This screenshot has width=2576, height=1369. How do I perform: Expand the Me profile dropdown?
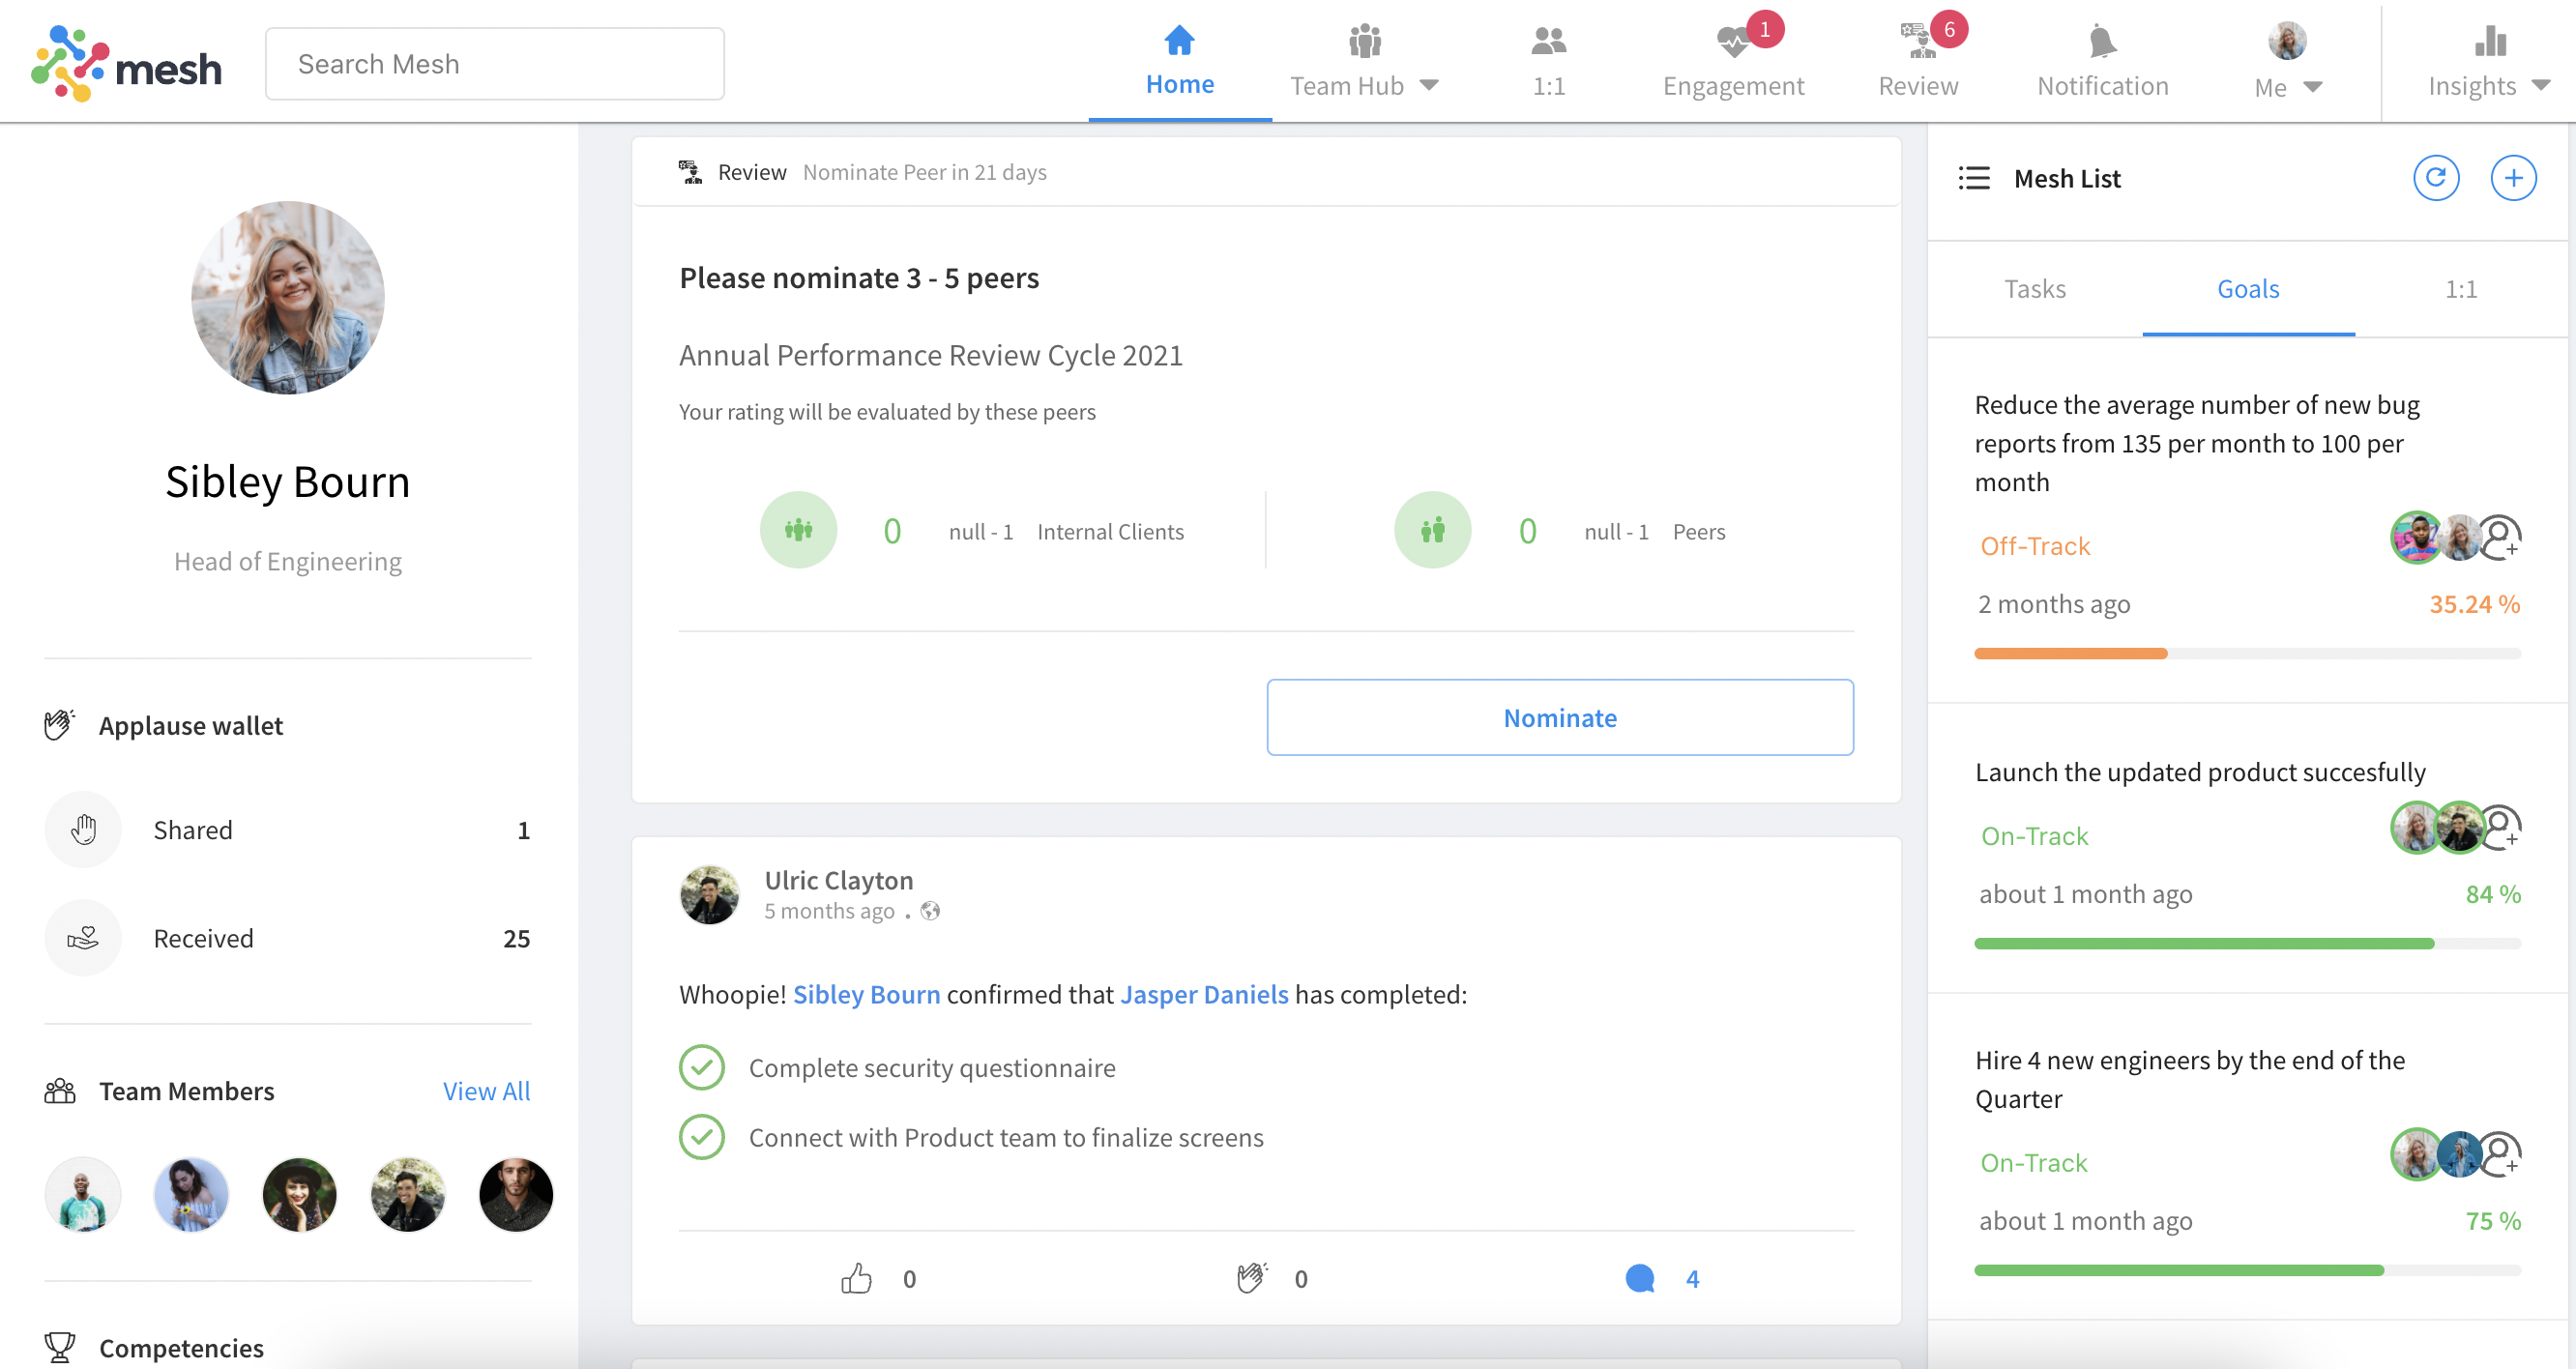pyautogui.click(x=2312, y=87)
